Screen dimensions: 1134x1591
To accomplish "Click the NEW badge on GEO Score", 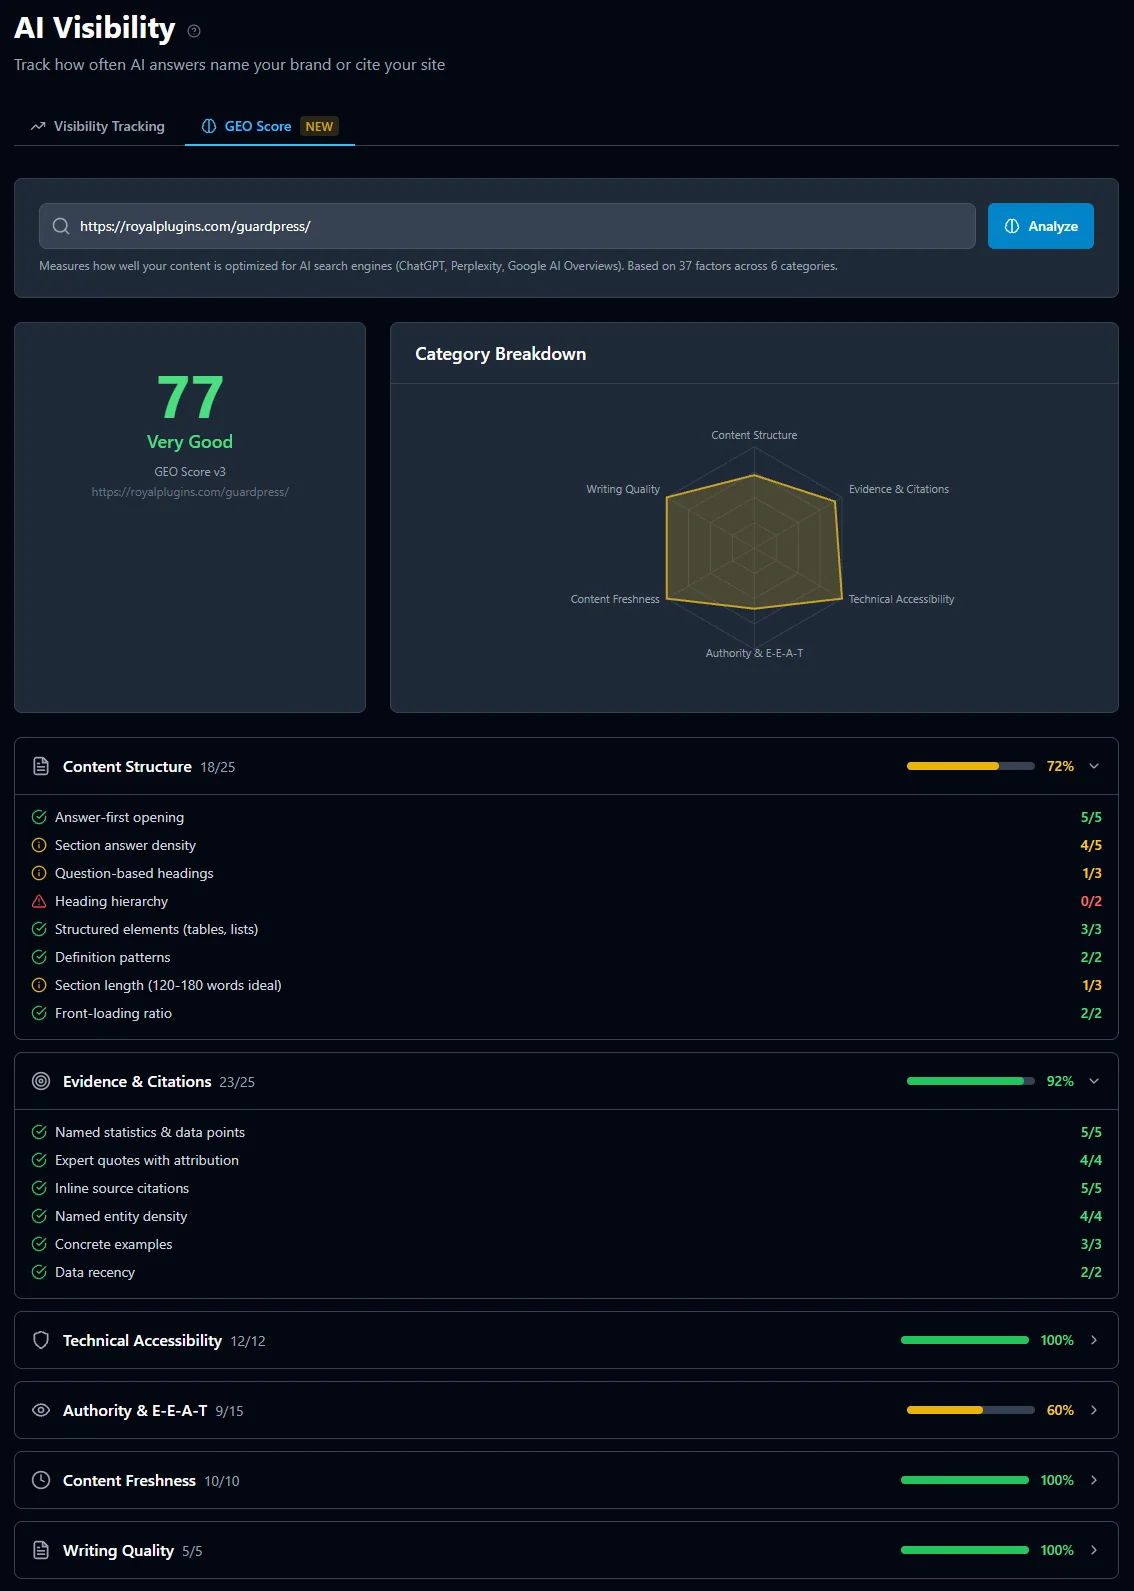I will click(319, 126).
